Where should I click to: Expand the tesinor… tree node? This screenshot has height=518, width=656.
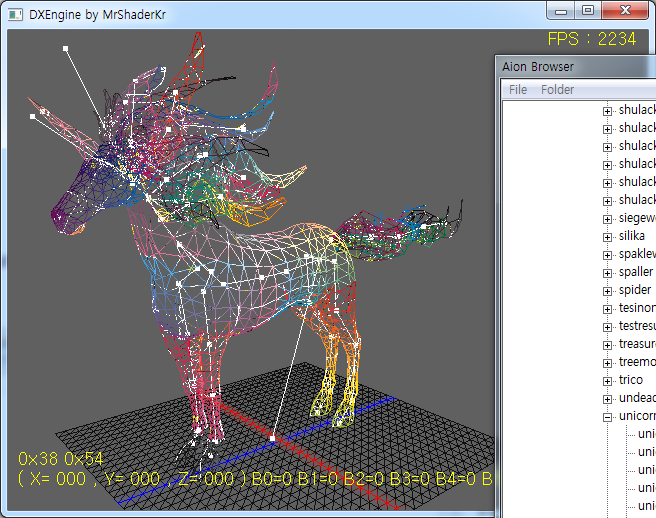(607, 309)
